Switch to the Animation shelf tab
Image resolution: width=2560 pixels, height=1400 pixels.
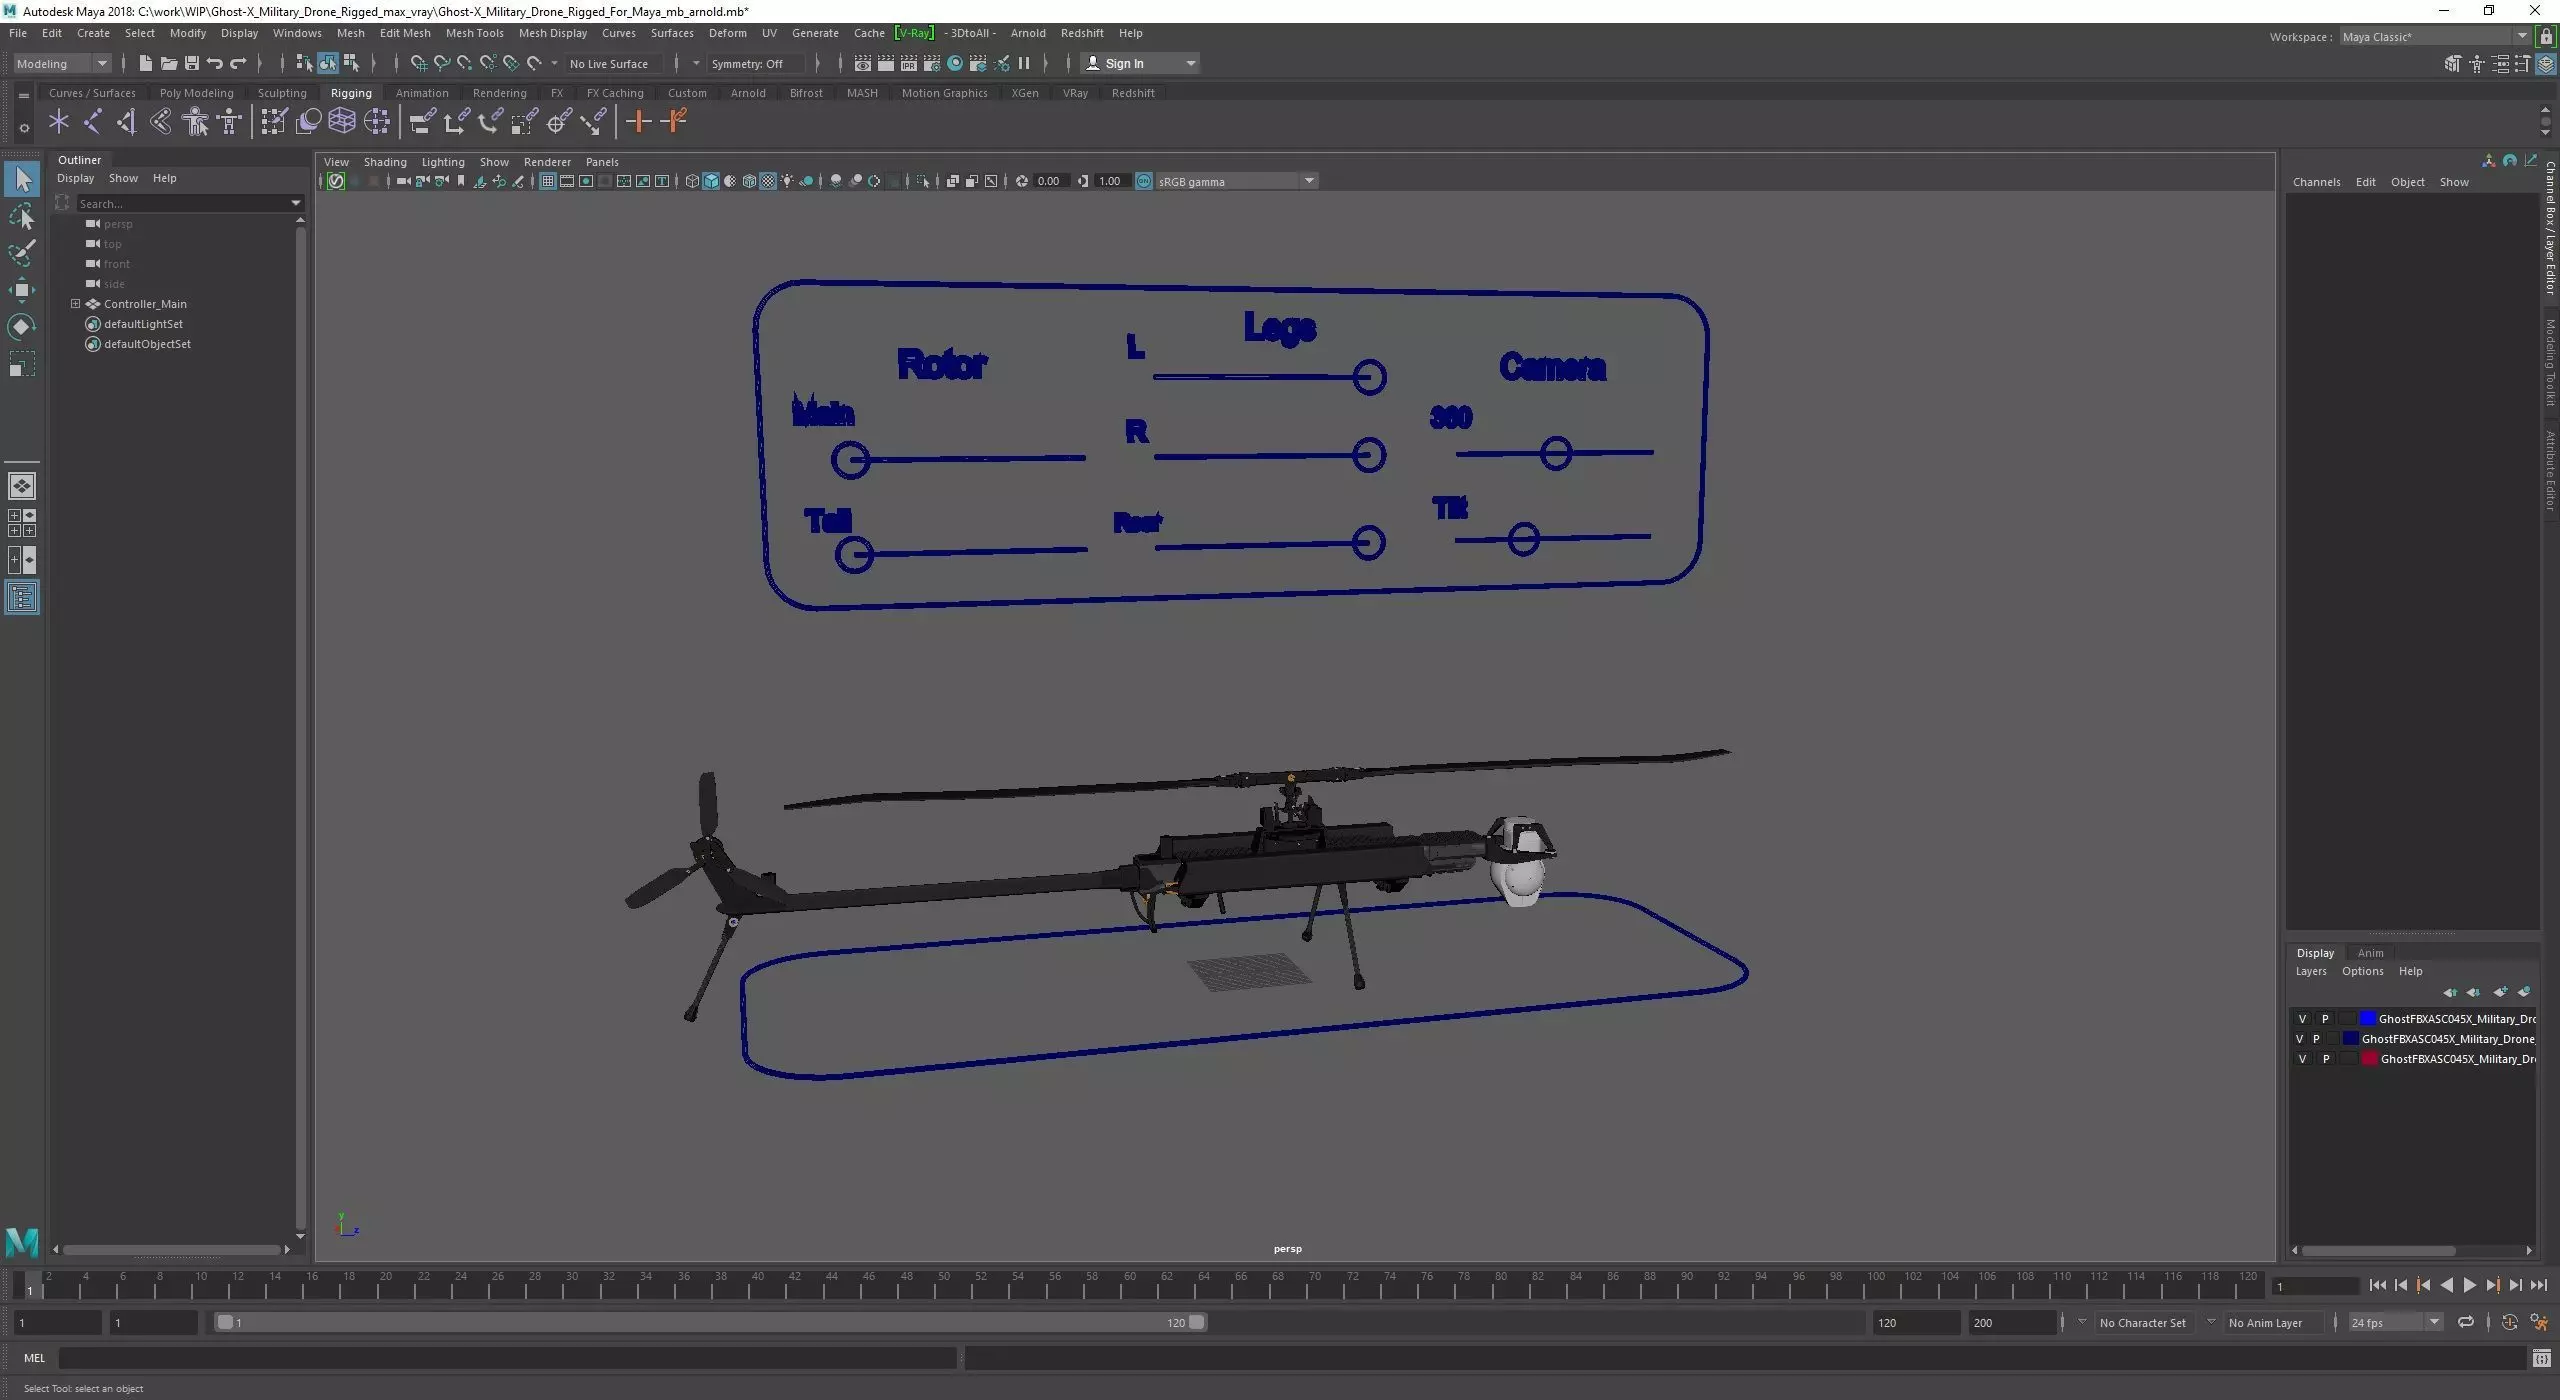click(421, 93)
